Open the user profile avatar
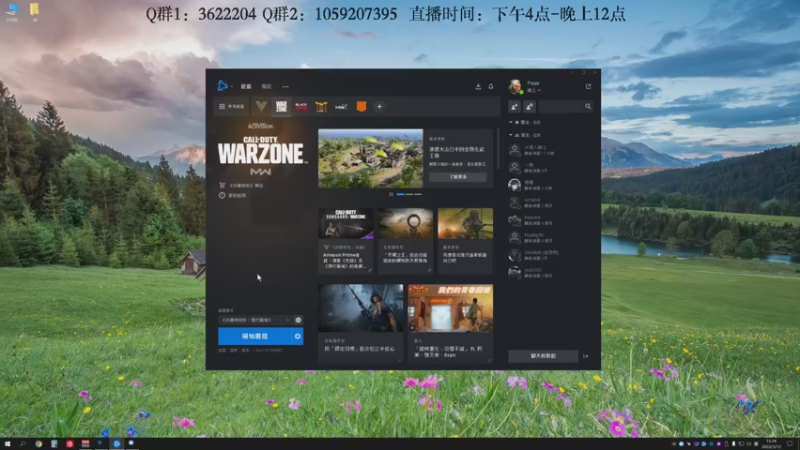Image resolution: width=800 pixels, height=450 pixels. (515, 86)
